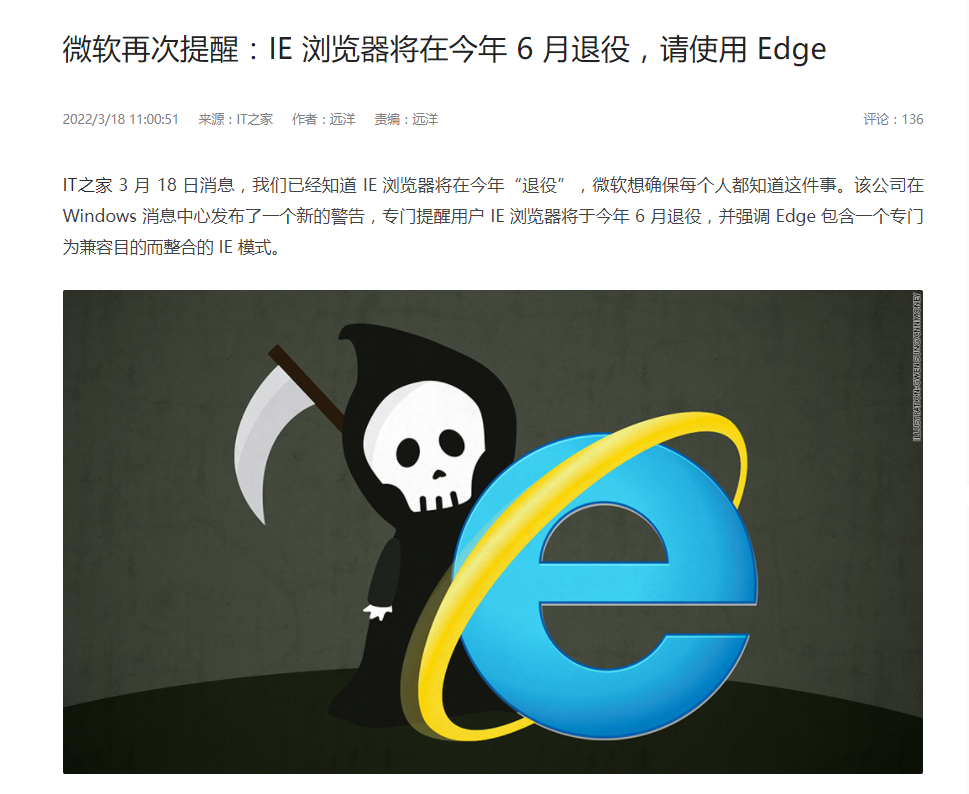Click the publish timestamp 2022/3/18 11:00:51

[x=121, y=119]
